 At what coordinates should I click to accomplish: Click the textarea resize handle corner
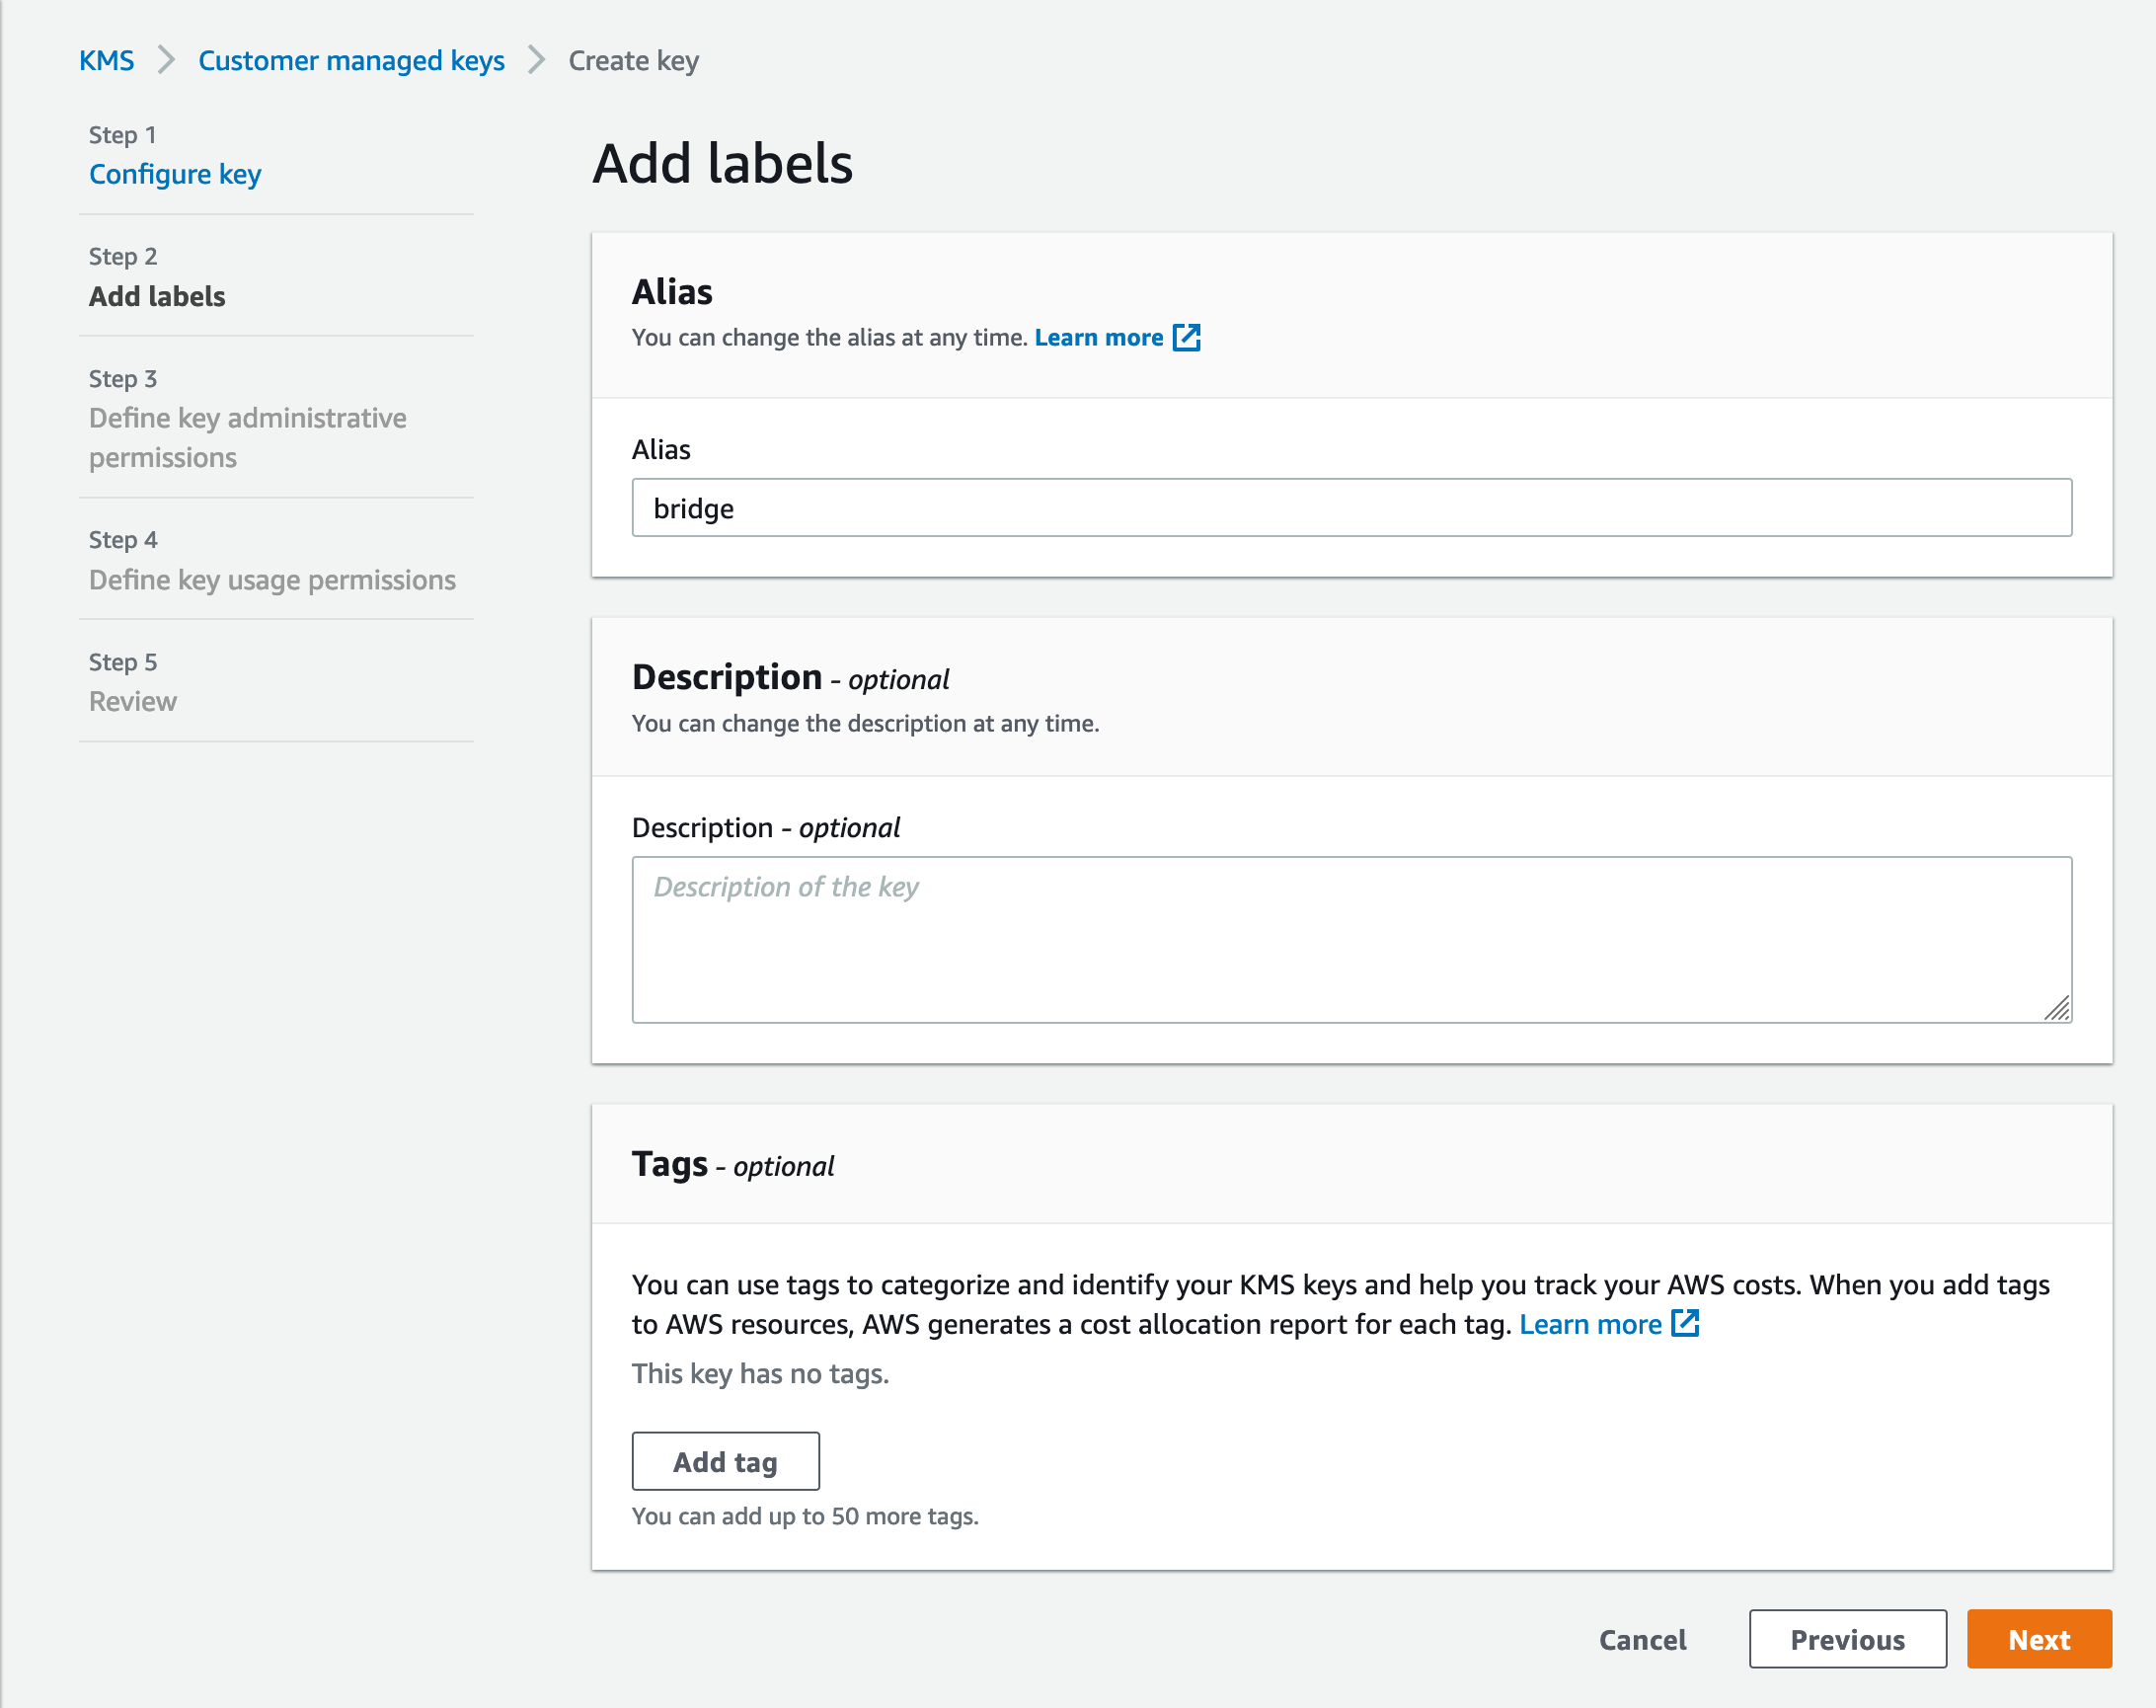(x=2057, y=1009)
